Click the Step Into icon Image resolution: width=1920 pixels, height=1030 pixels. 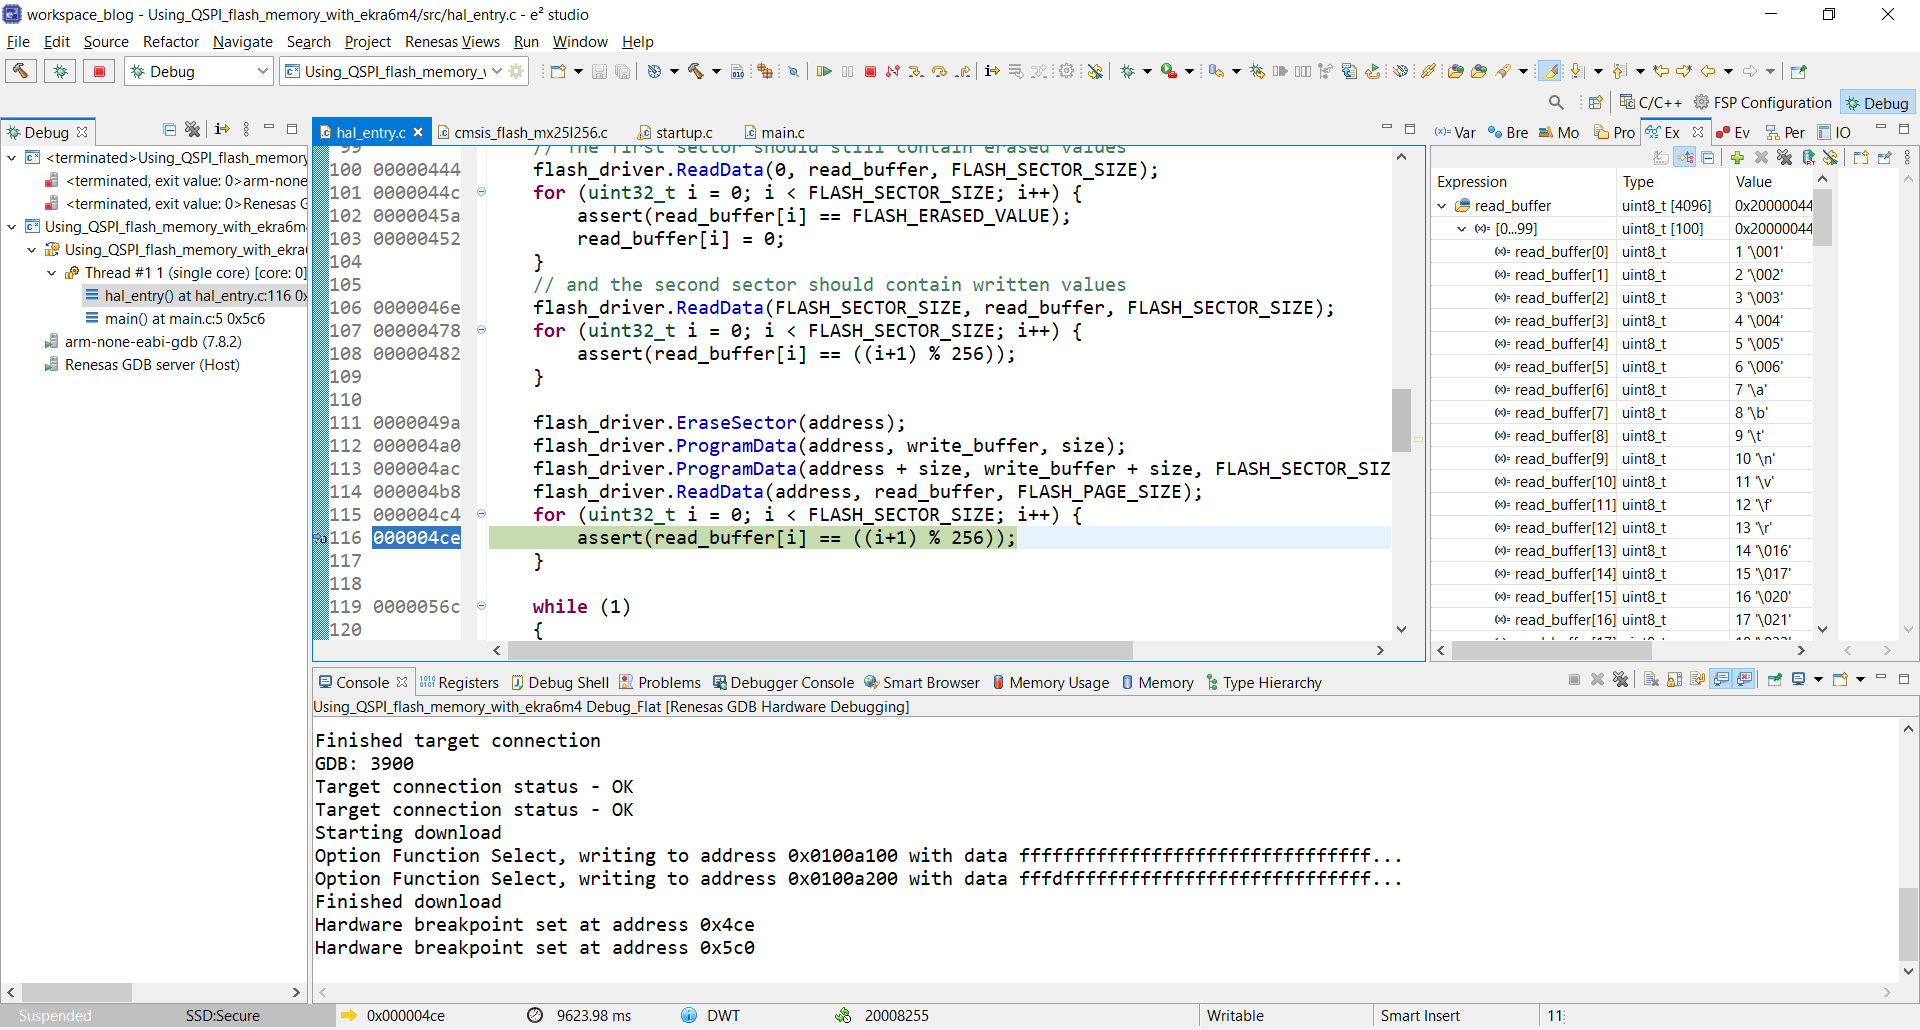point(916,71)
